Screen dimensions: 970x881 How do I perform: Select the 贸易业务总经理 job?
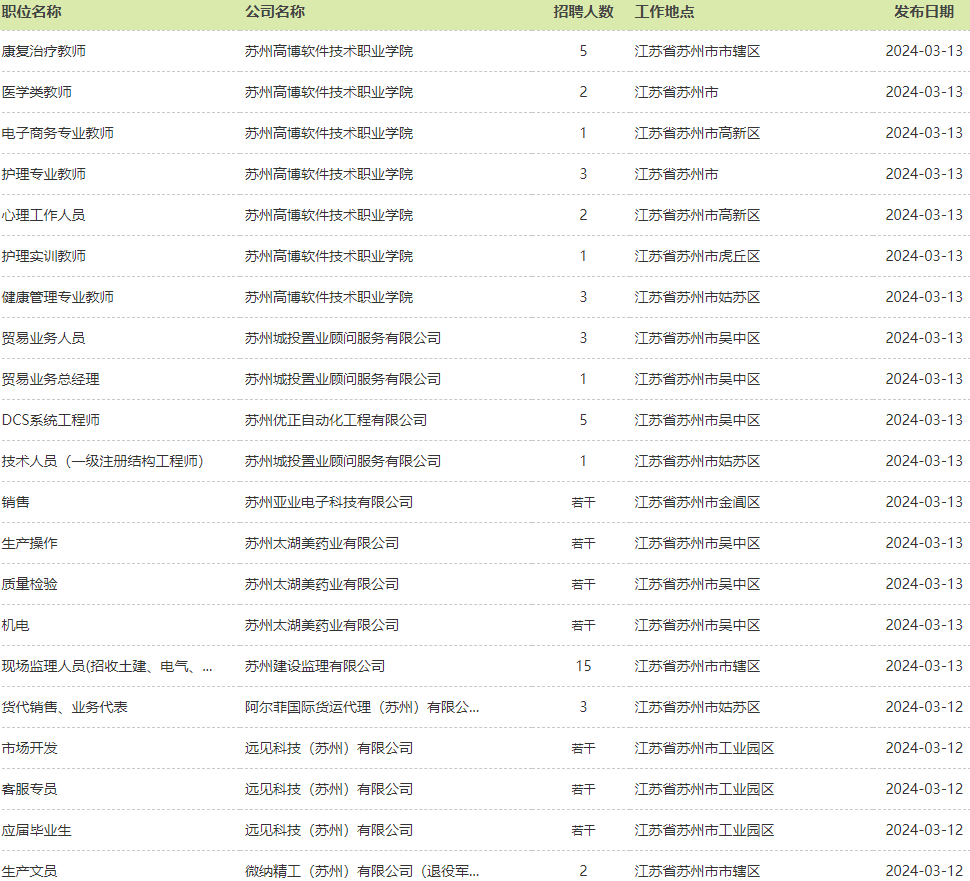click(65, 378)
